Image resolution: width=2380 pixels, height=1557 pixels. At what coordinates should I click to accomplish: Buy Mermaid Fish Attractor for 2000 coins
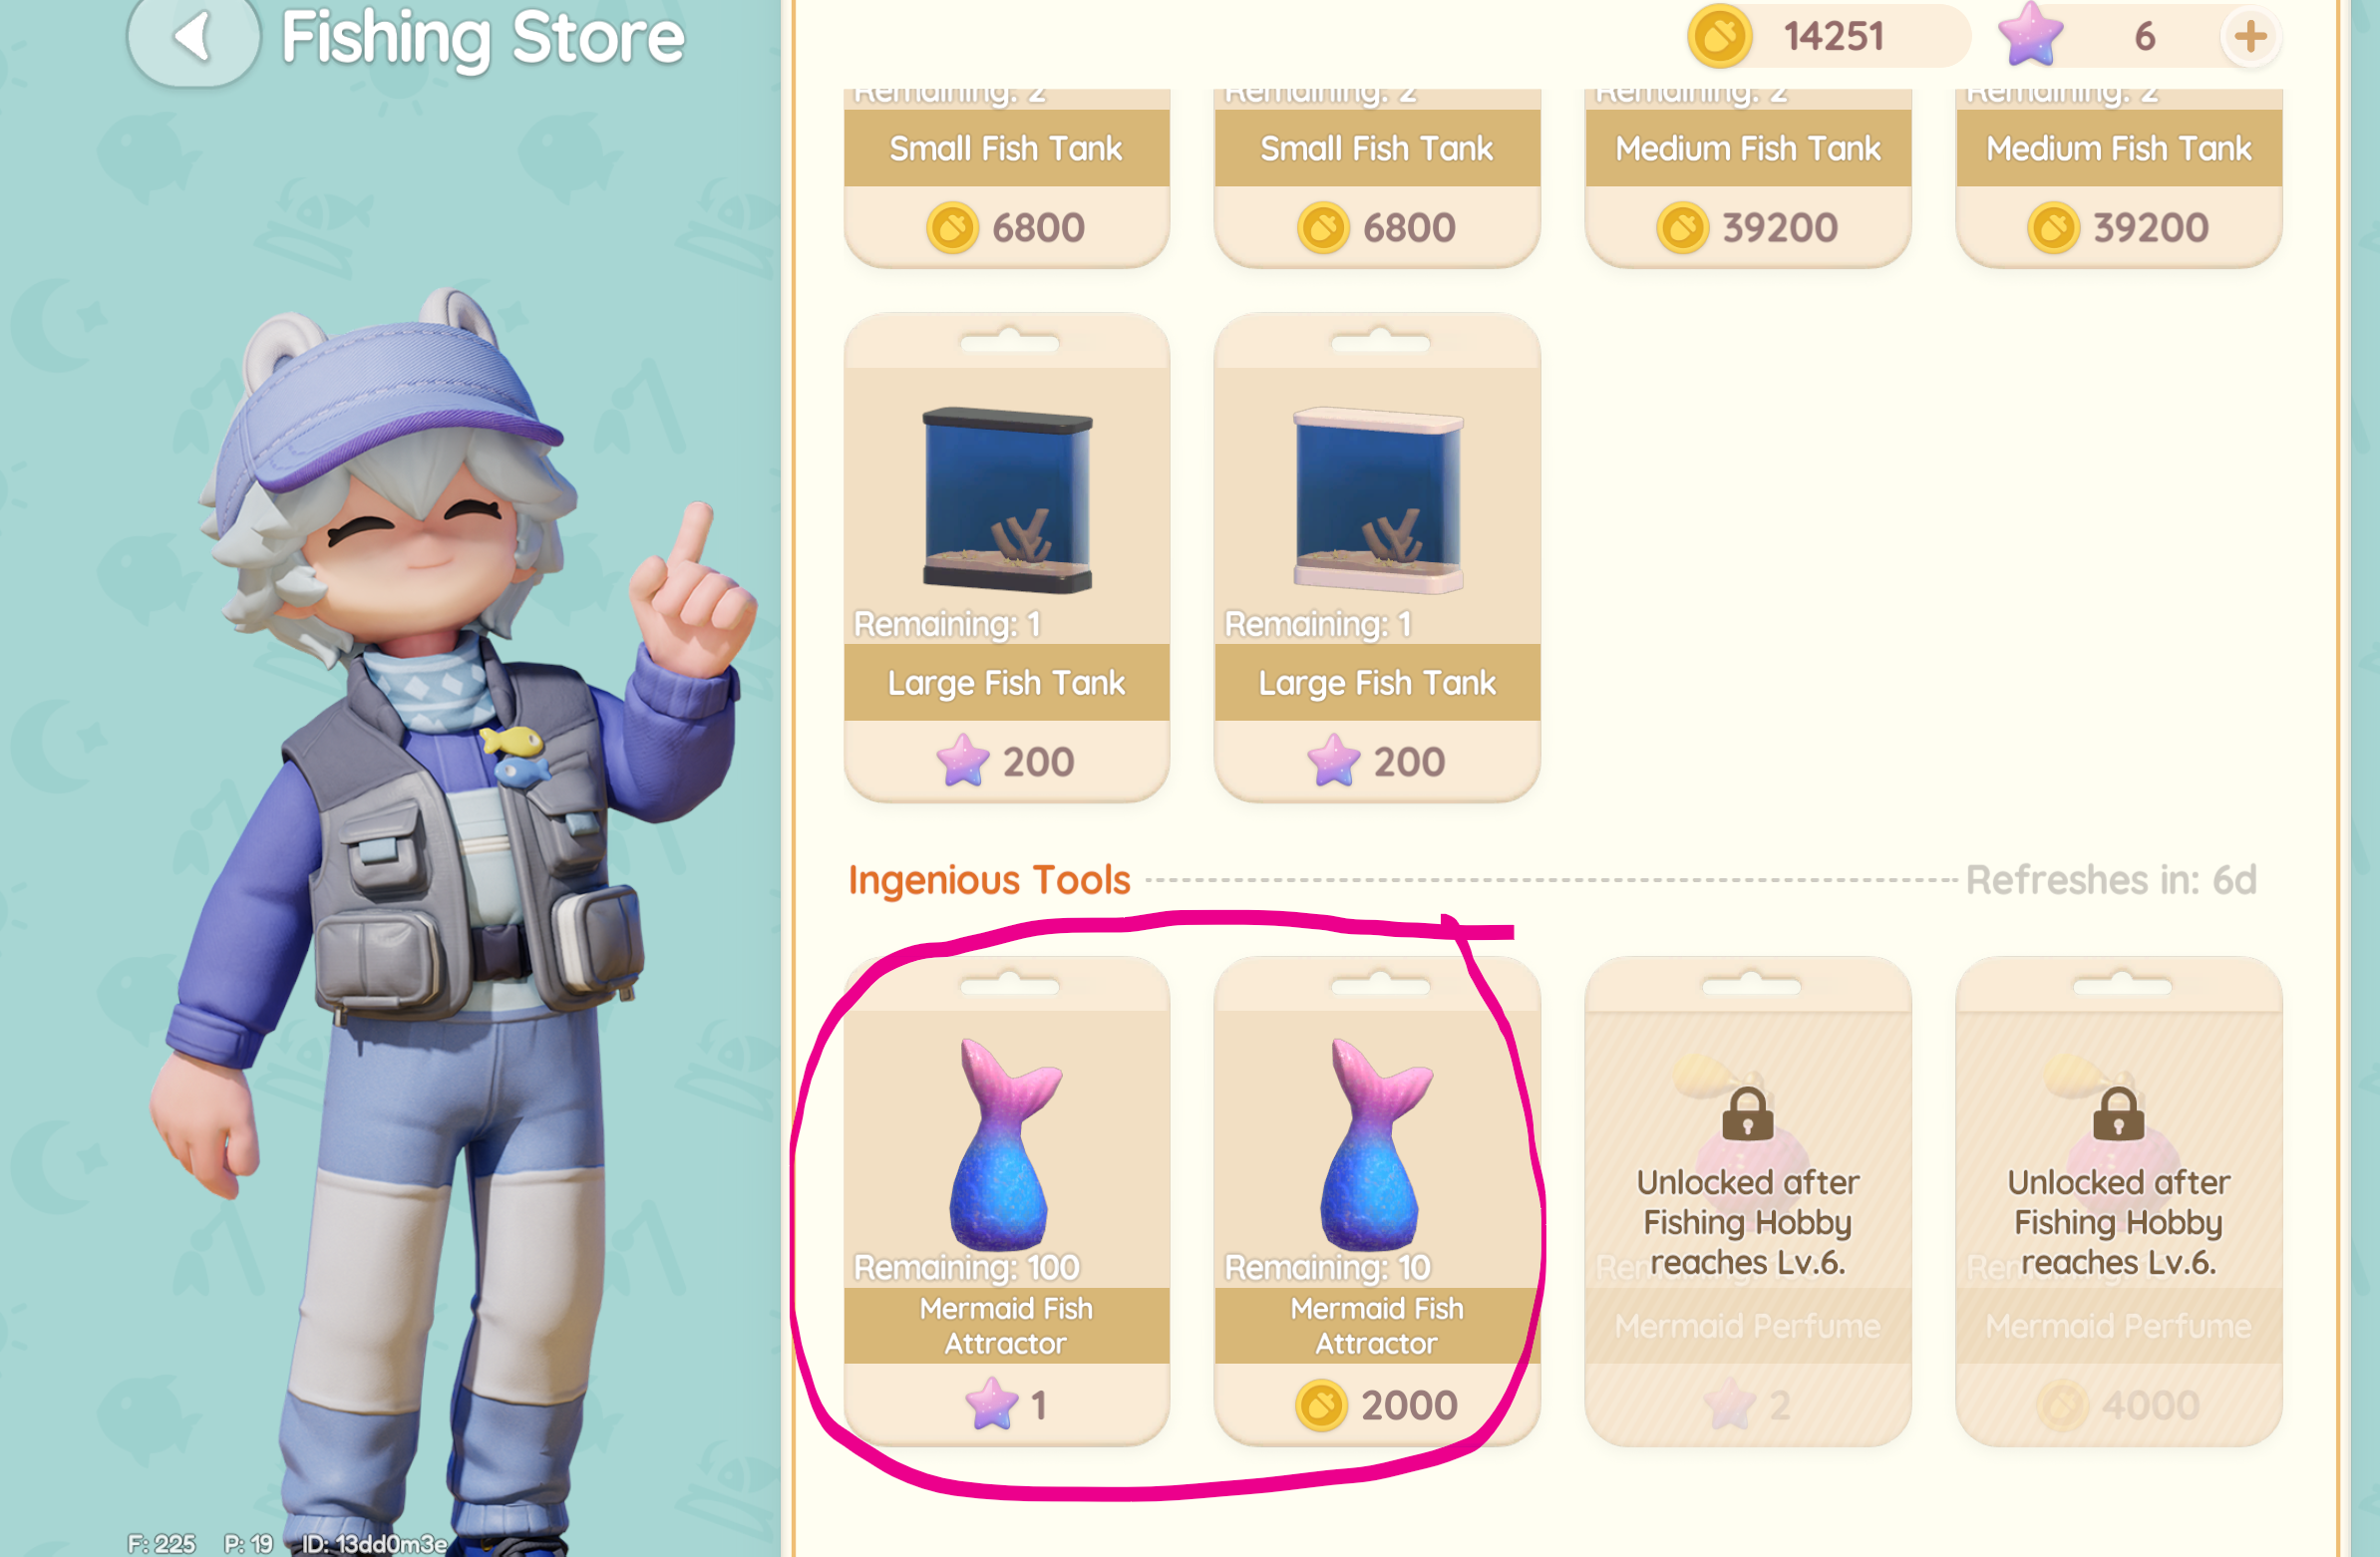[1377, 1404]
